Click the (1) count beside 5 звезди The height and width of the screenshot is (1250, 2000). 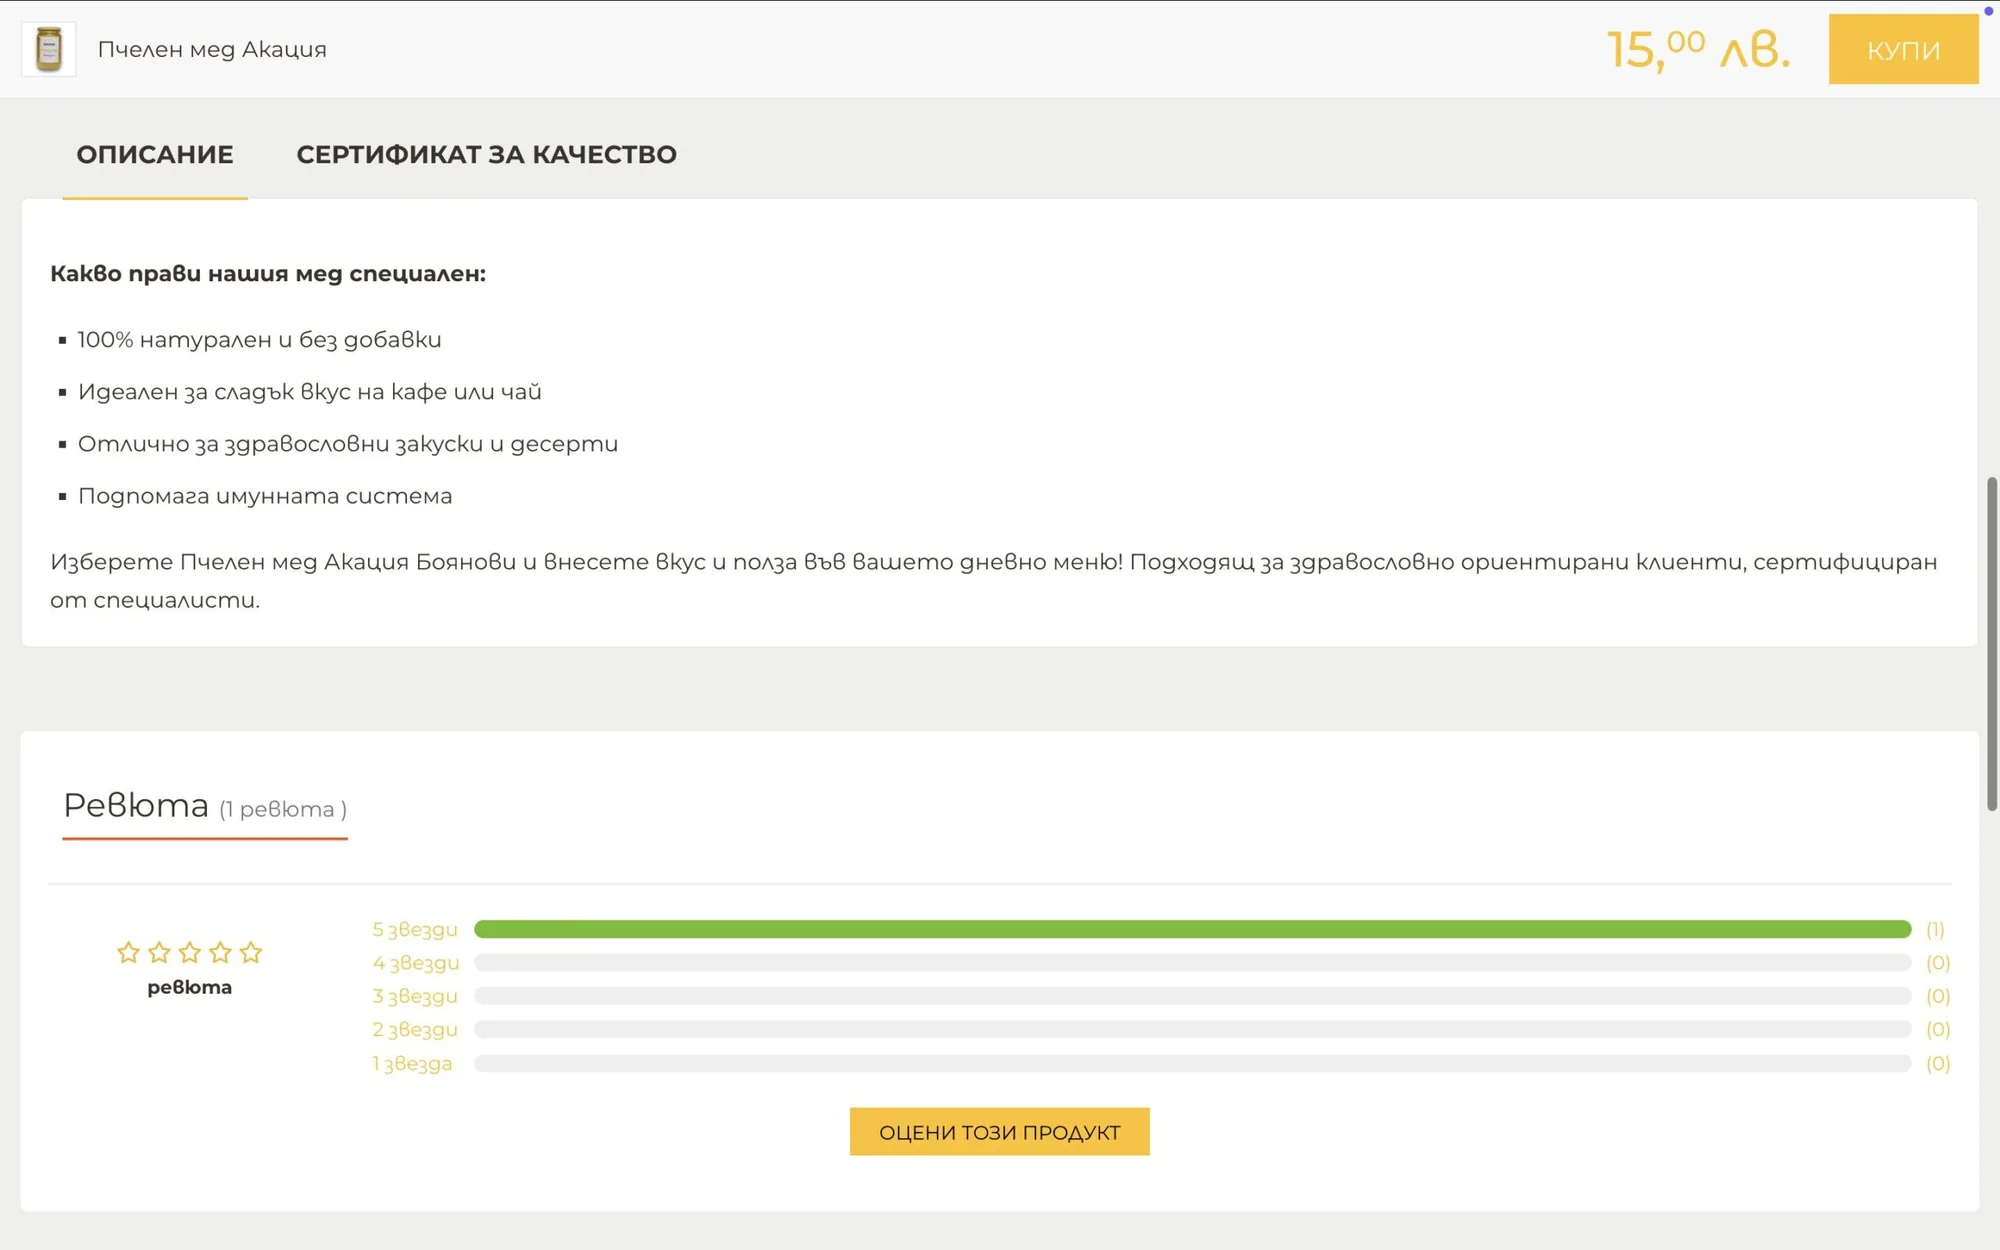click(1935, 929)
